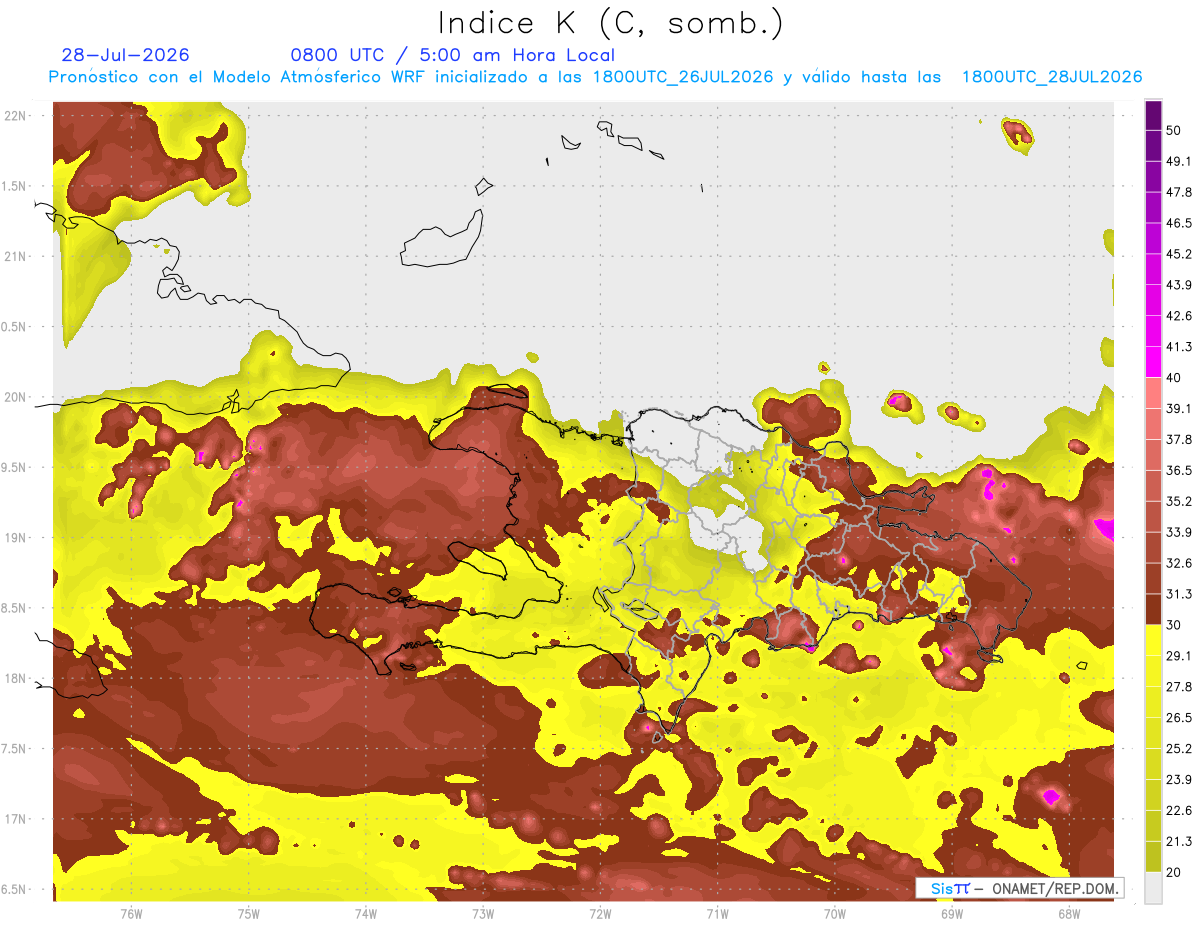This screenshot has width=1200, height=927.
Task: Click the '75W' longitude axis label
Action: point(248,913)
